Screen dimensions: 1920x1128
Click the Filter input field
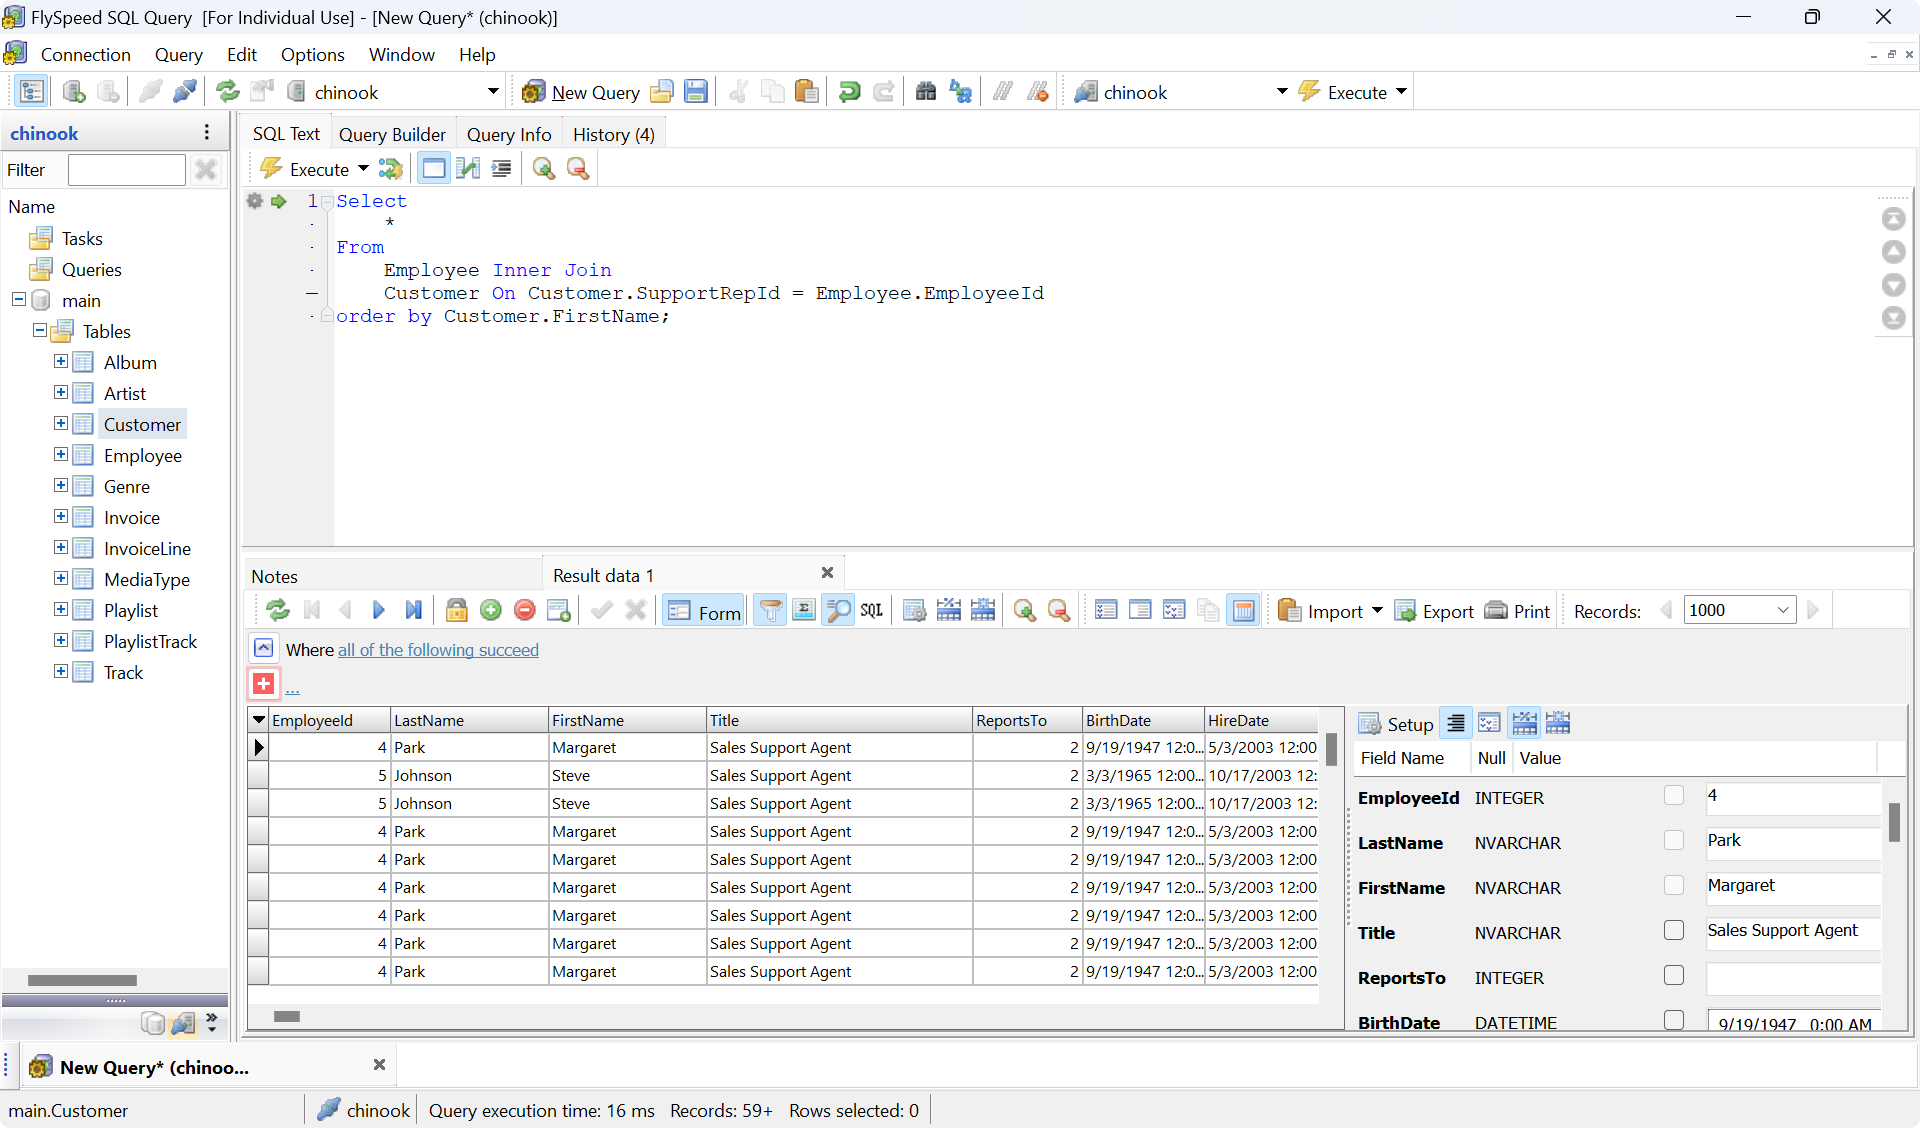[x=126, y=170]
